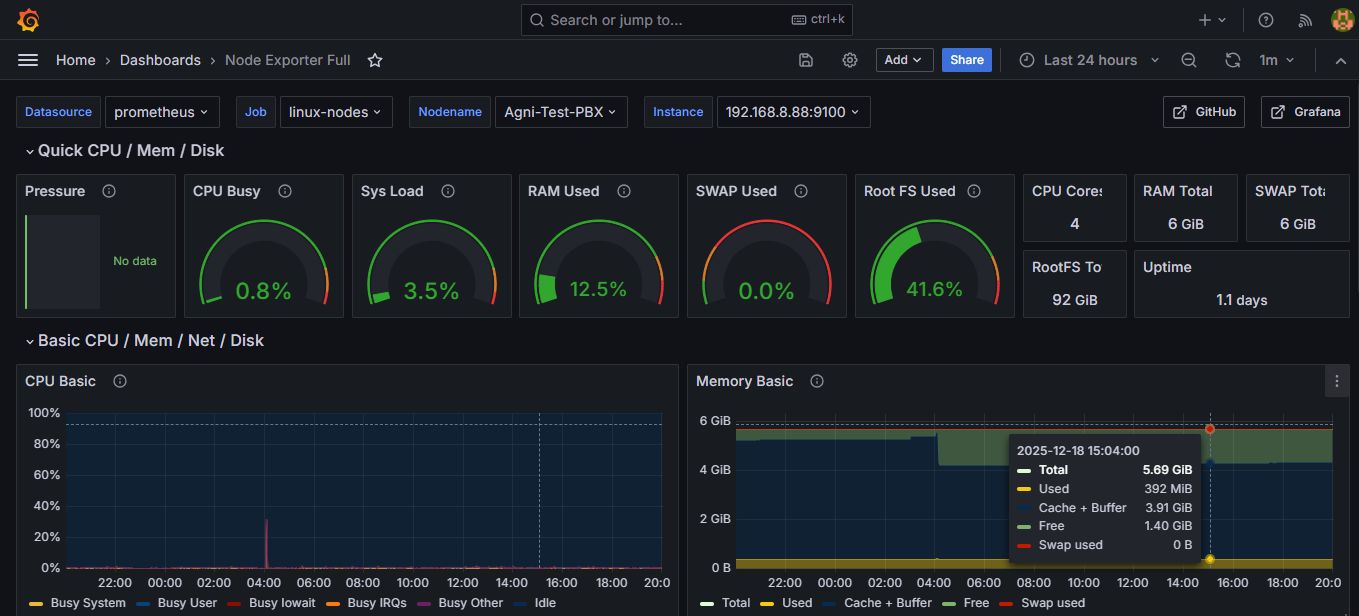Click the CPU Busy panel info icon
This screenshot has height=616, width=1359.
coord(285,191)
